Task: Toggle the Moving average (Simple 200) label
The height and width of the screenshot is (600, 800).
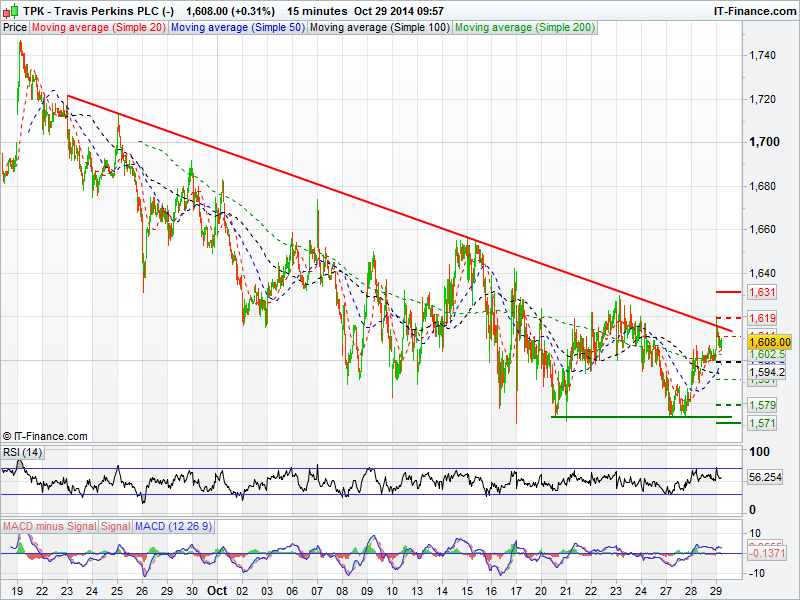Action: (x=520, y=28)
